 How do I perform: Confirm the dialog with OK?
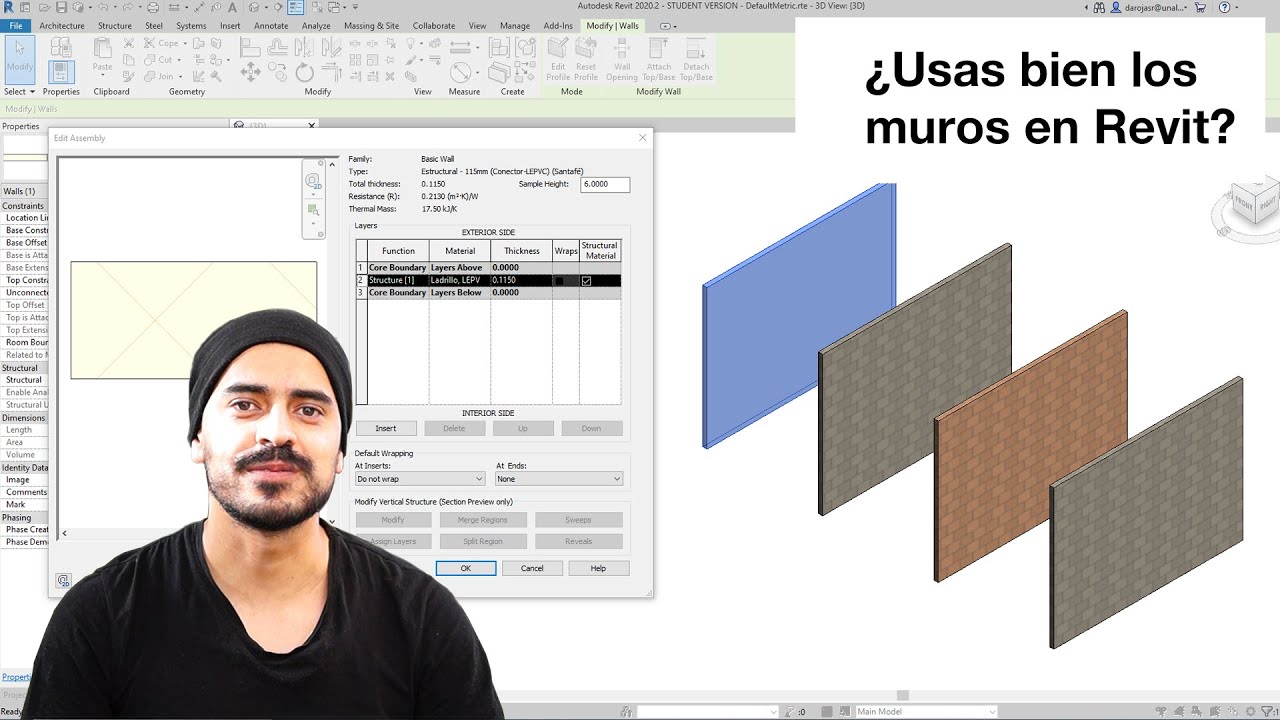[x=466, y=568]
